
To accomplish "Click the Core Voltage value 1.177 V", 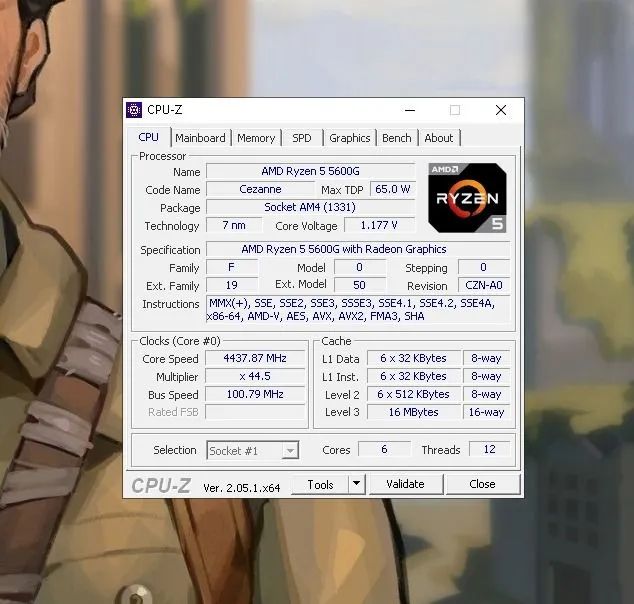I will point(379,225).
